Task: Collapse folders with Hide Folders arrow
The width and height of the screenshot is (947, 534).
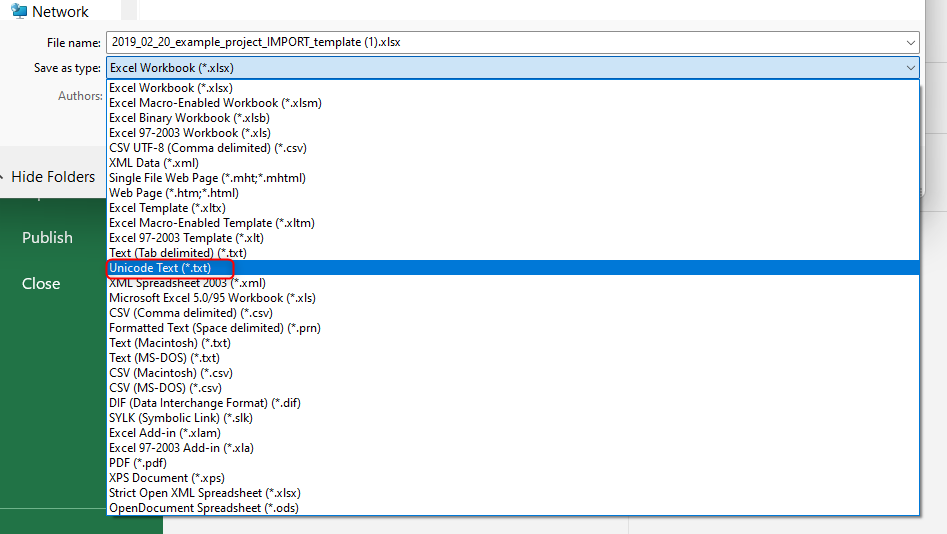Action: coord(3,177)
